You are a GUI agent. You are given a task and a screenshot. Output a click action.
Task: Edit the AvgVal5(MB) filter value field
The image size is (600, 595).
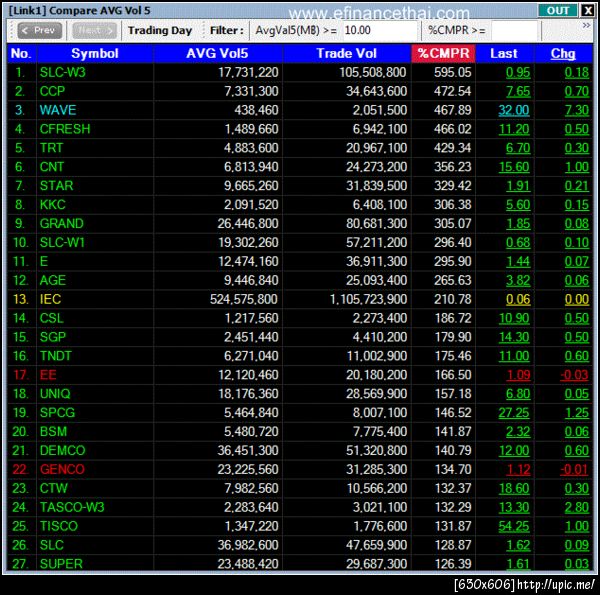[379, 30]
